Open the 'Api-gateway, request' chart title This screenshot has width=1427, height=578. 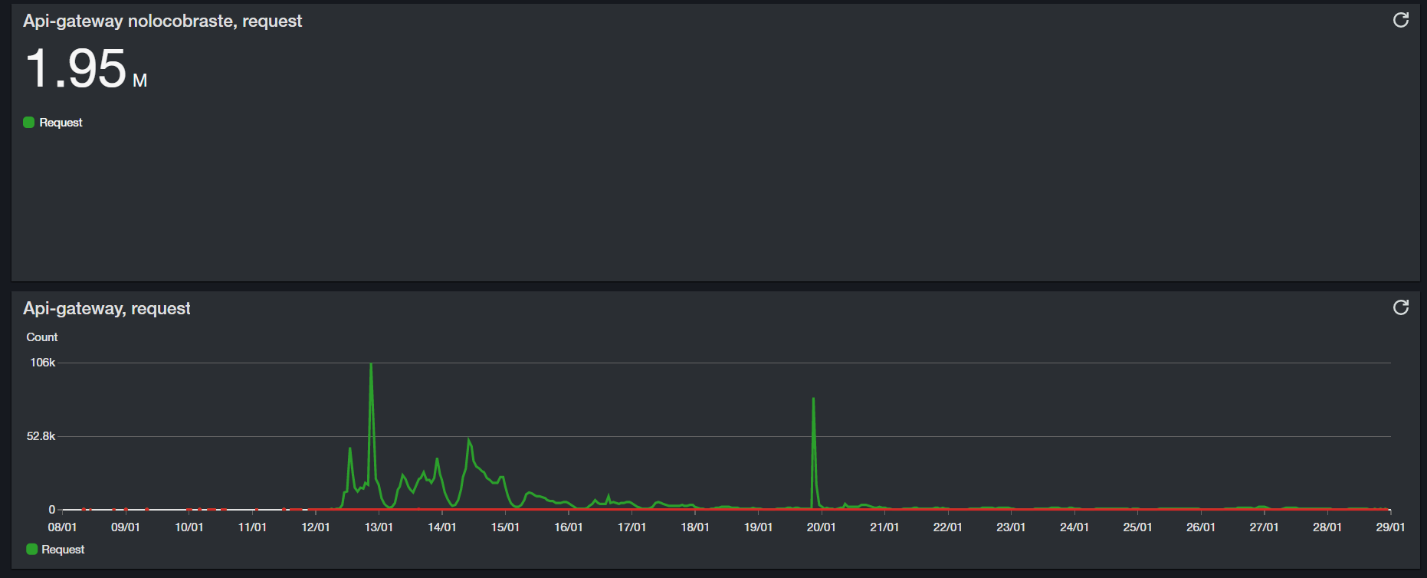coord(107,308)
